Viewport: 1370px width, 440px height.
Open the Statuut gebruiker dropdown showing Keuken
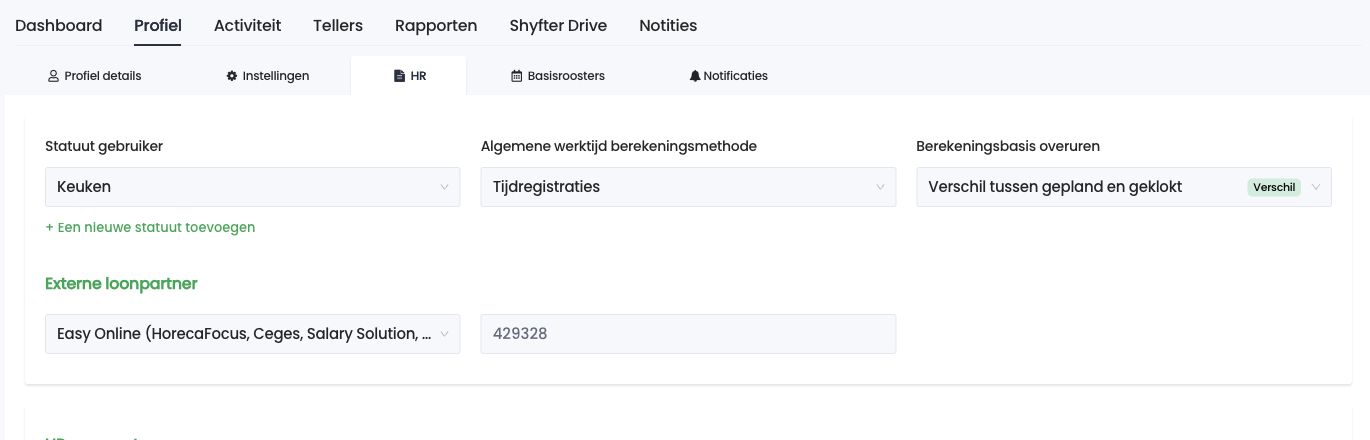point(253,187)
